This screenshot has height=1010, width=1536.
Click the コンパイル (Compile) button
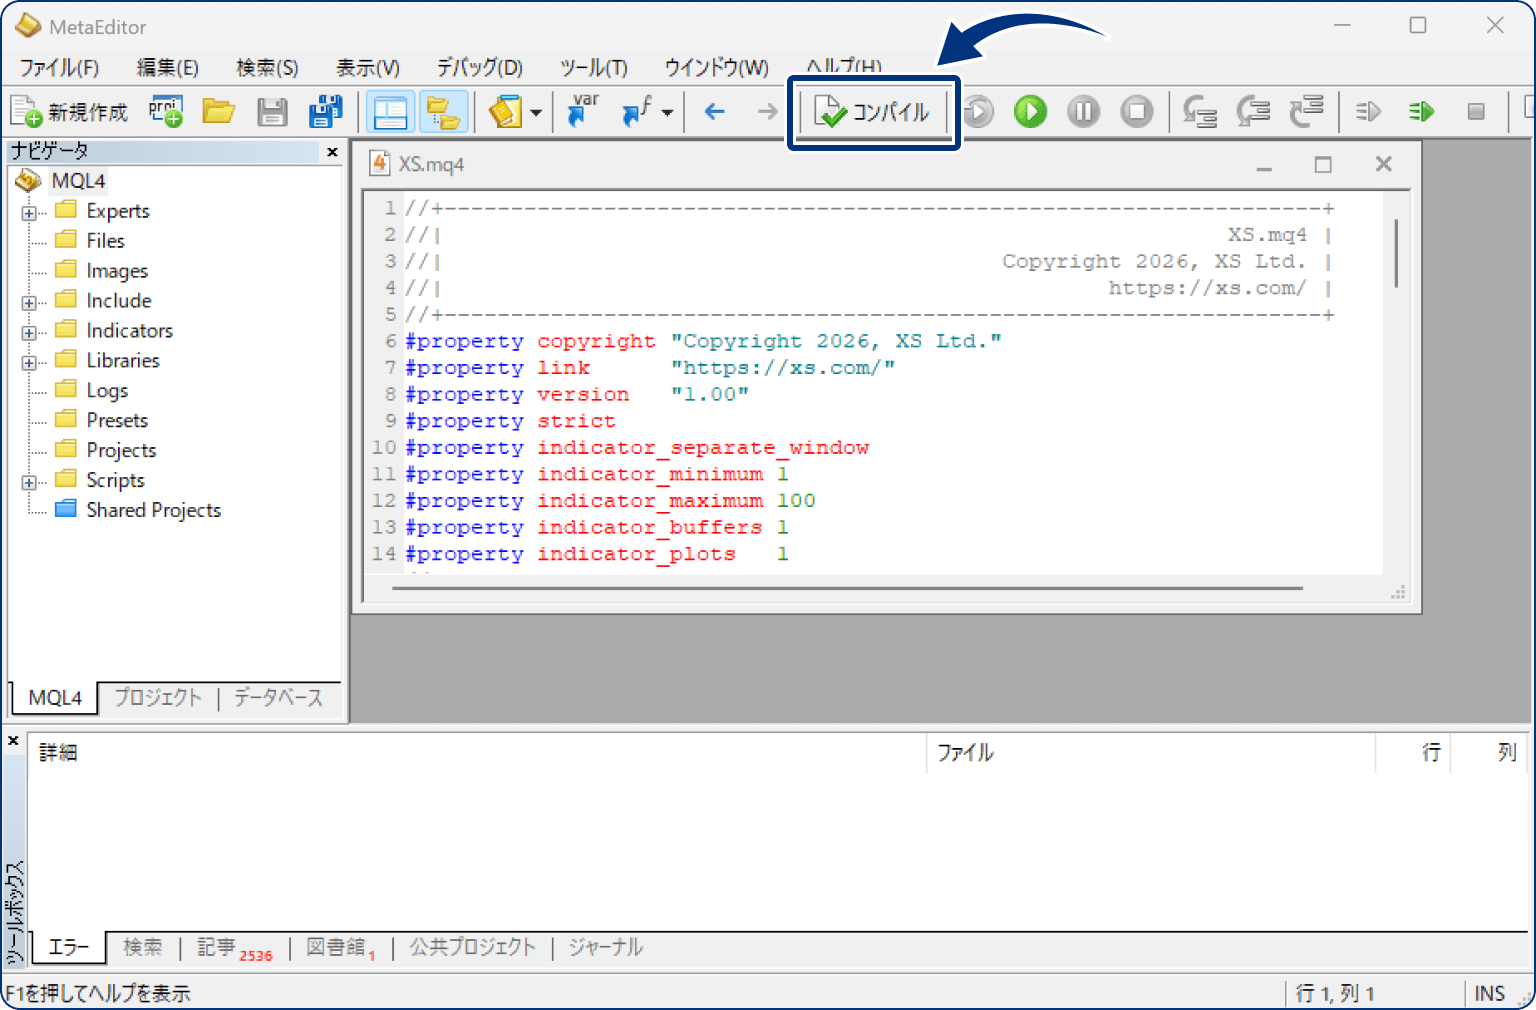[x=874, y=112]
